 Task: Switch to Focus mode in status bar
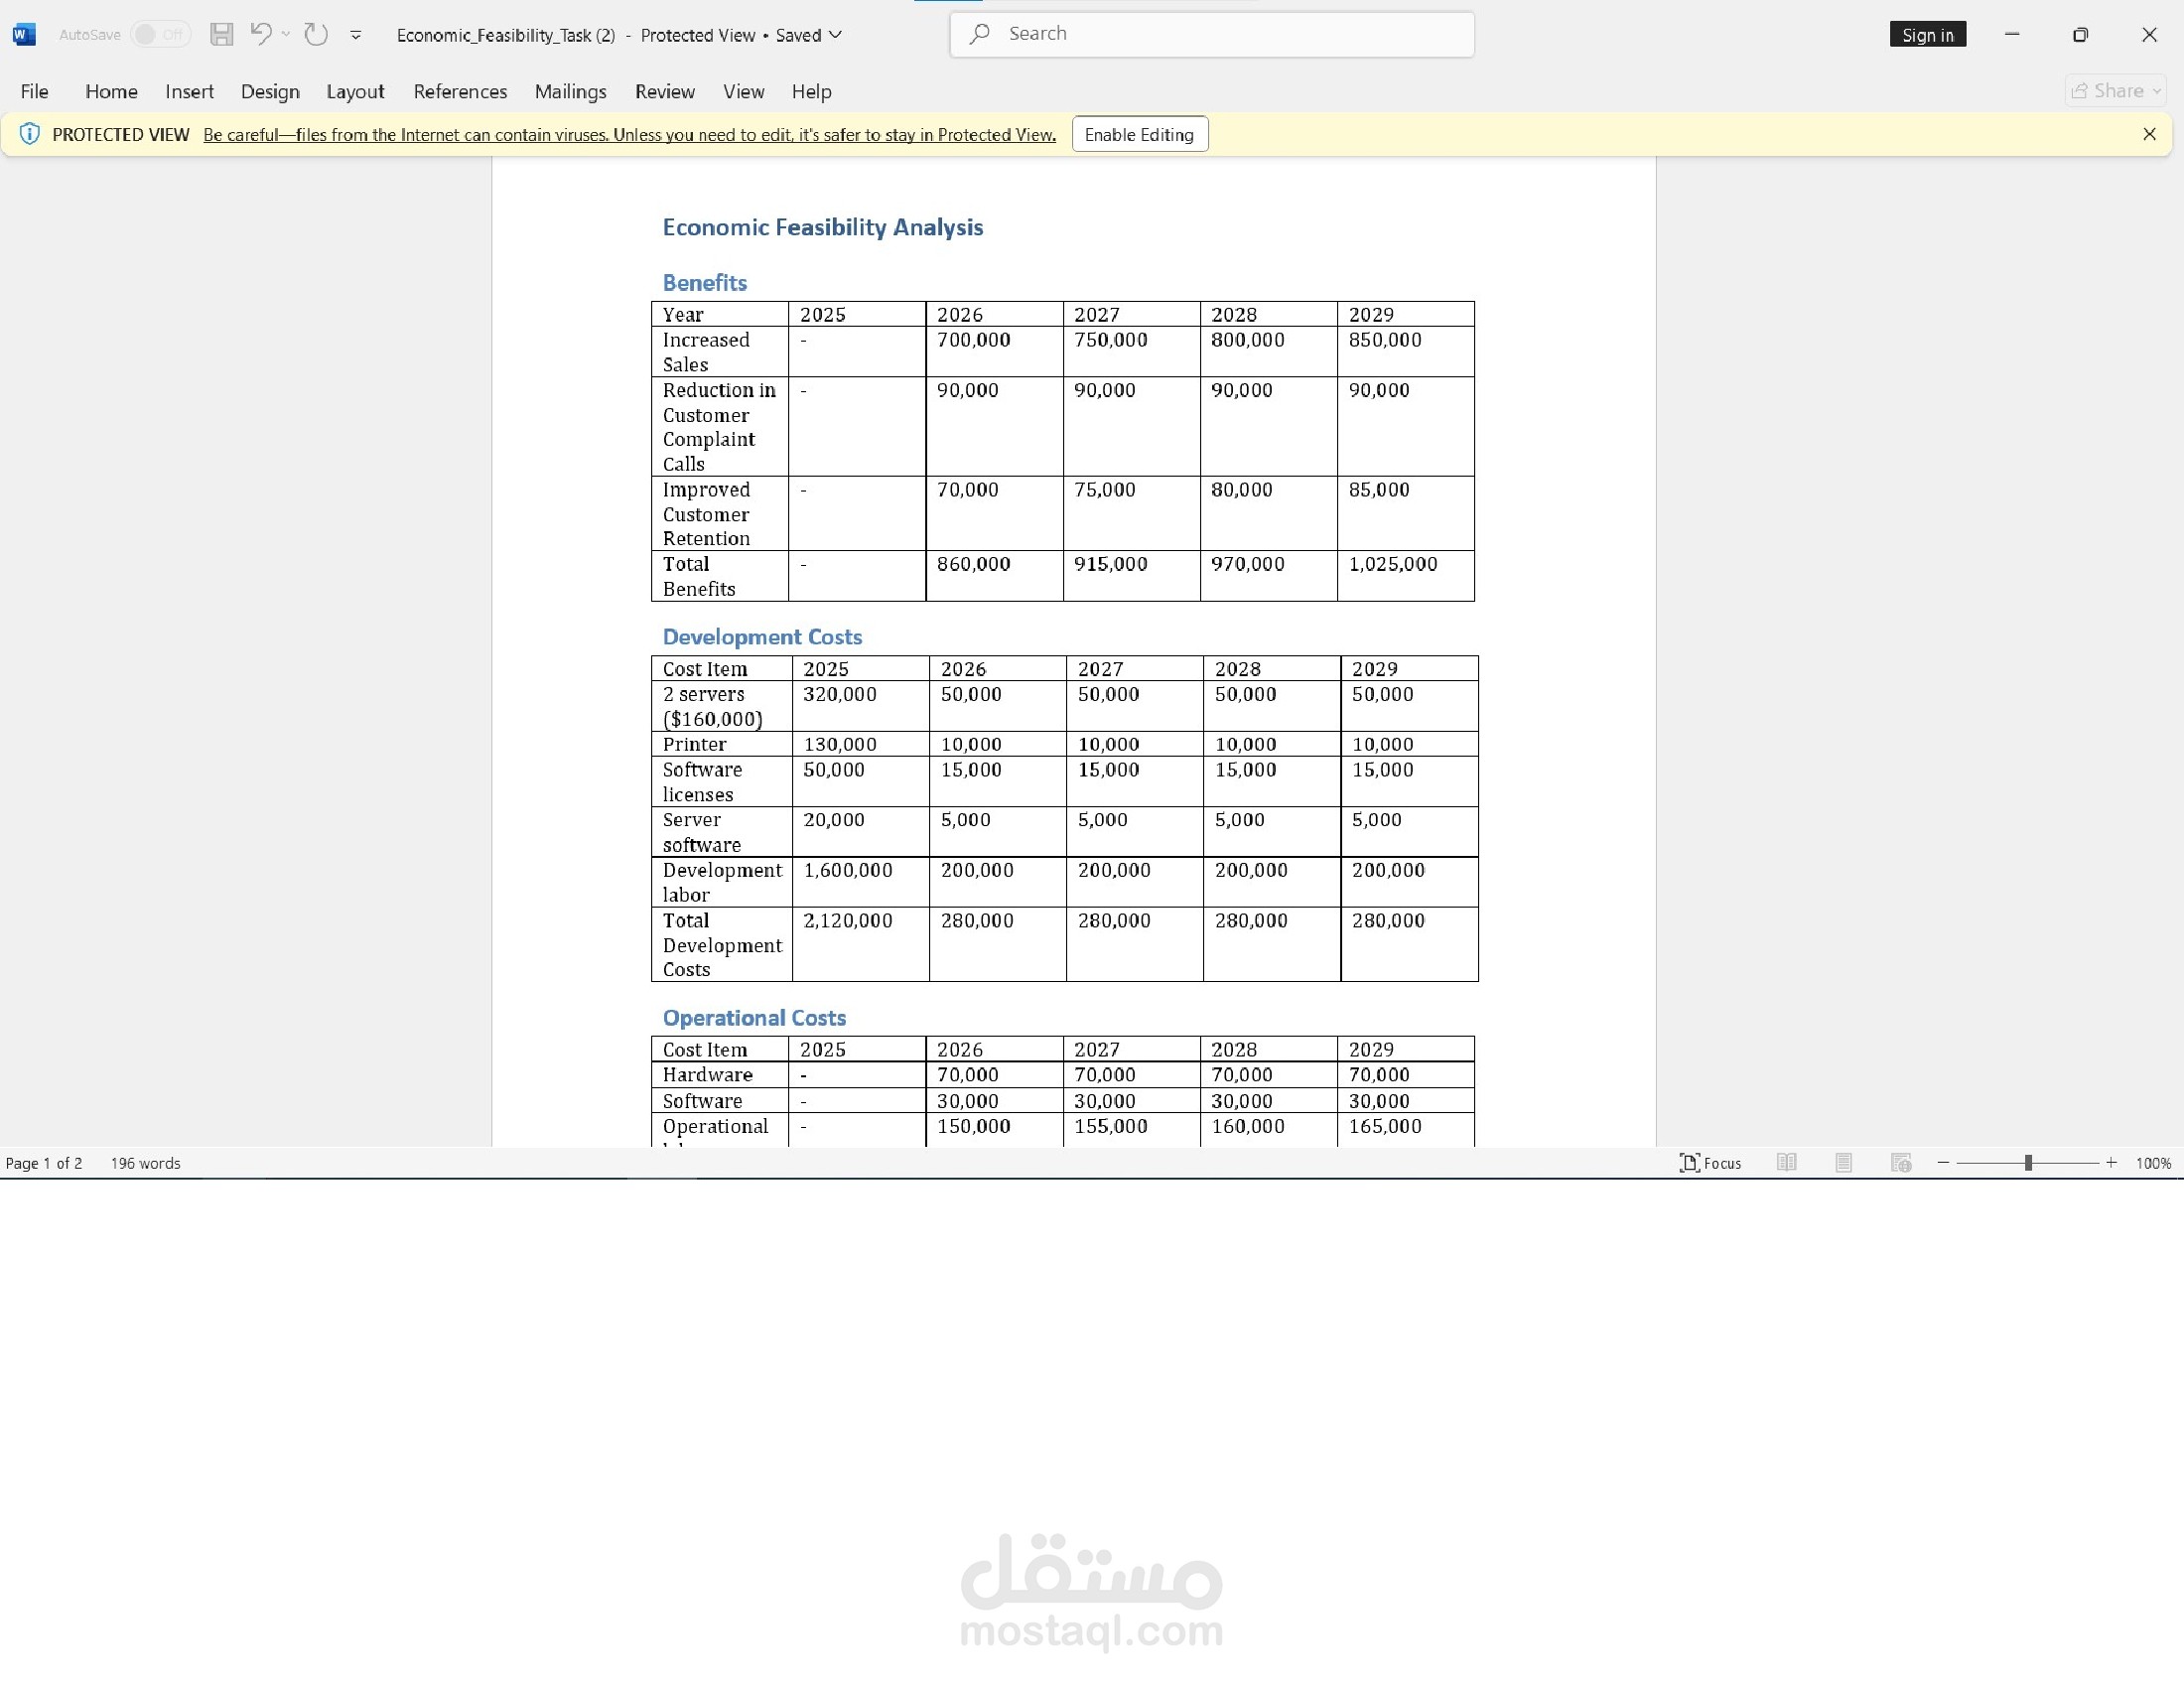[x=1711, y=1163]
